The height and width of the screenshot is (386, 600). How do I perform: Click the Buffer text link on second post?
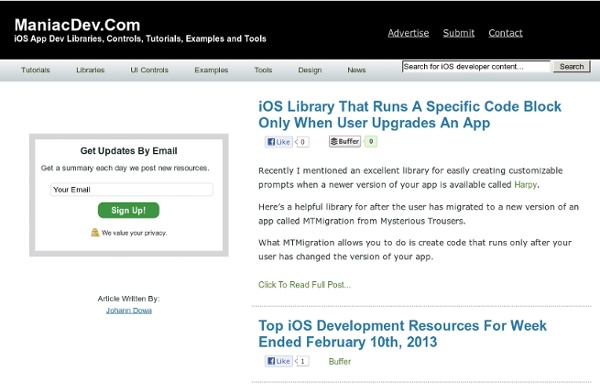click(x=340, y=362)
